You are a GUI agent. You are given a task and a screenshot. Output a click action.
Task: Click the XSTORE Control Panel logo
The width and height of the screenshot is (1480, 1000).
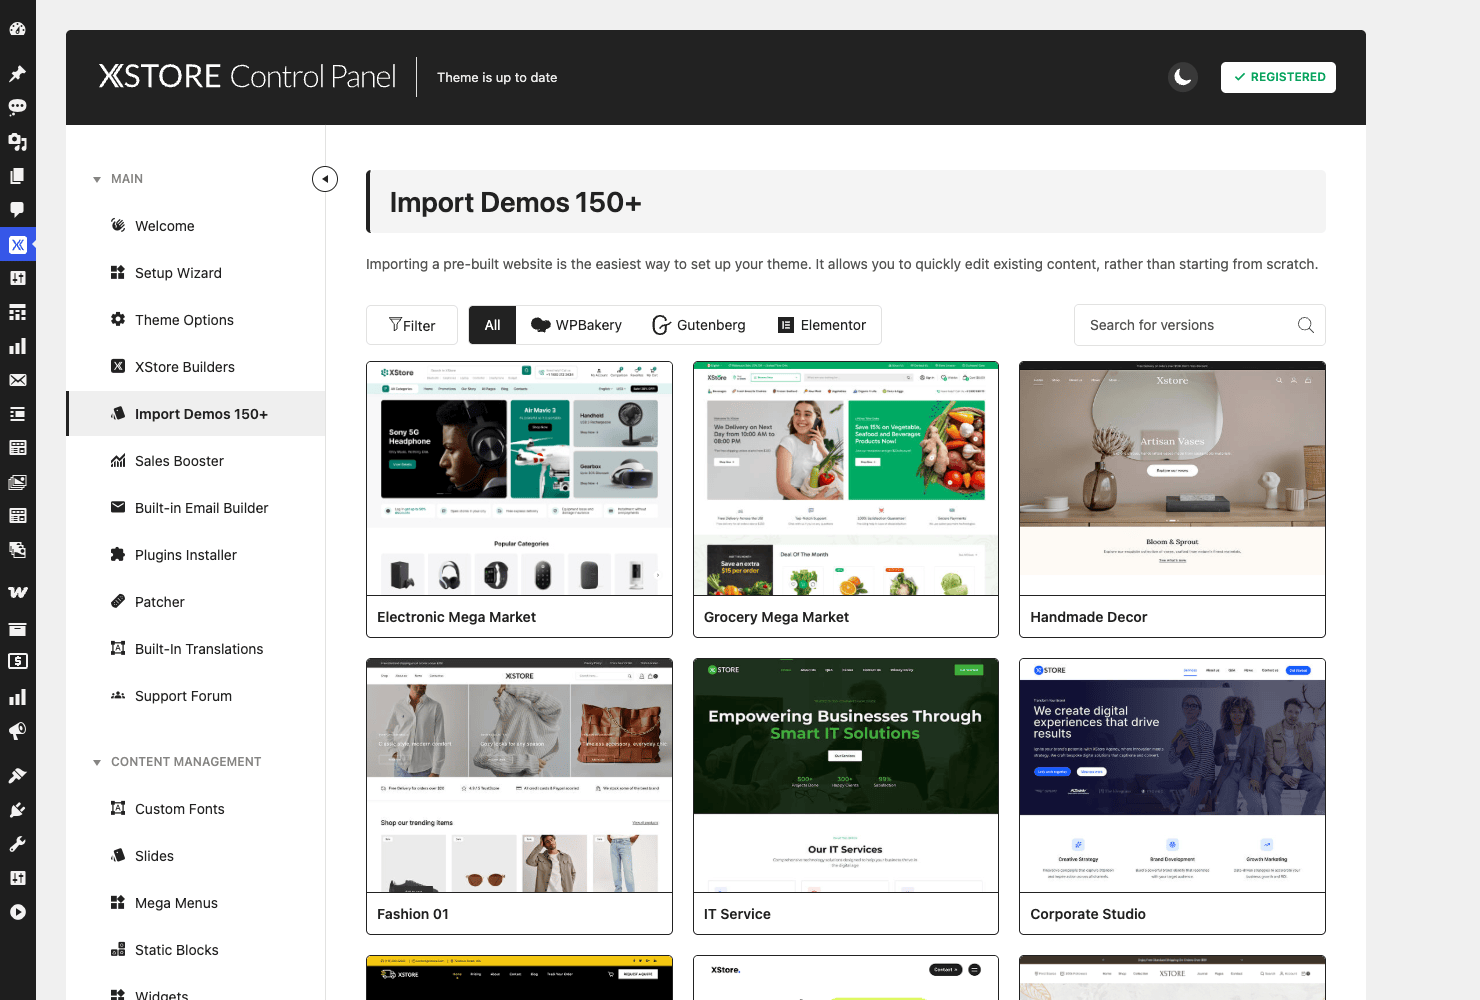pyautogui.click(x=247, y=77)
